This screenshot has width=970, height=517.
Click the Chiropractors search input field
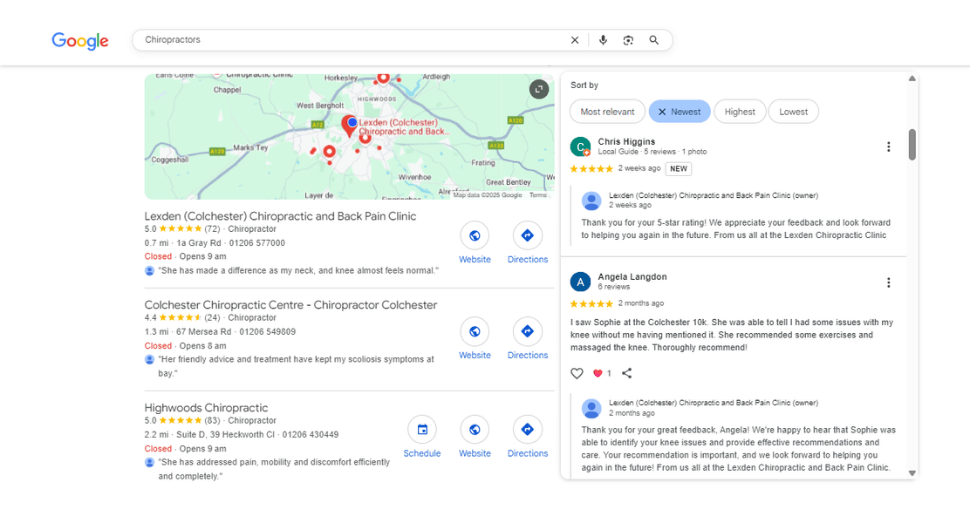(x=353, y=40)
